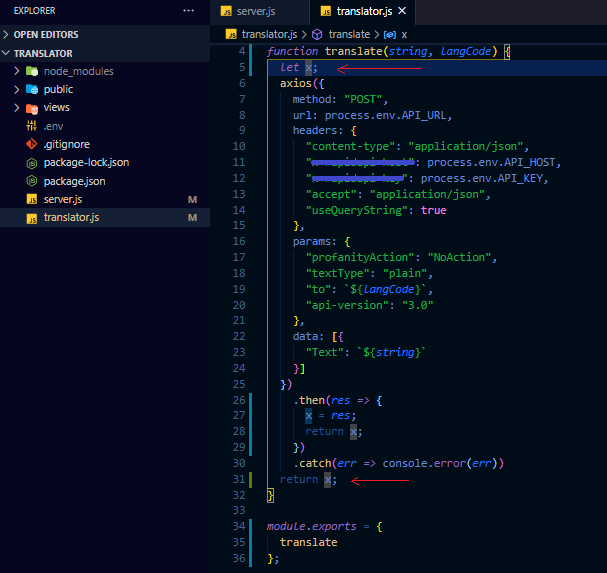Click the .gitignore file icon

click(32, 144)
